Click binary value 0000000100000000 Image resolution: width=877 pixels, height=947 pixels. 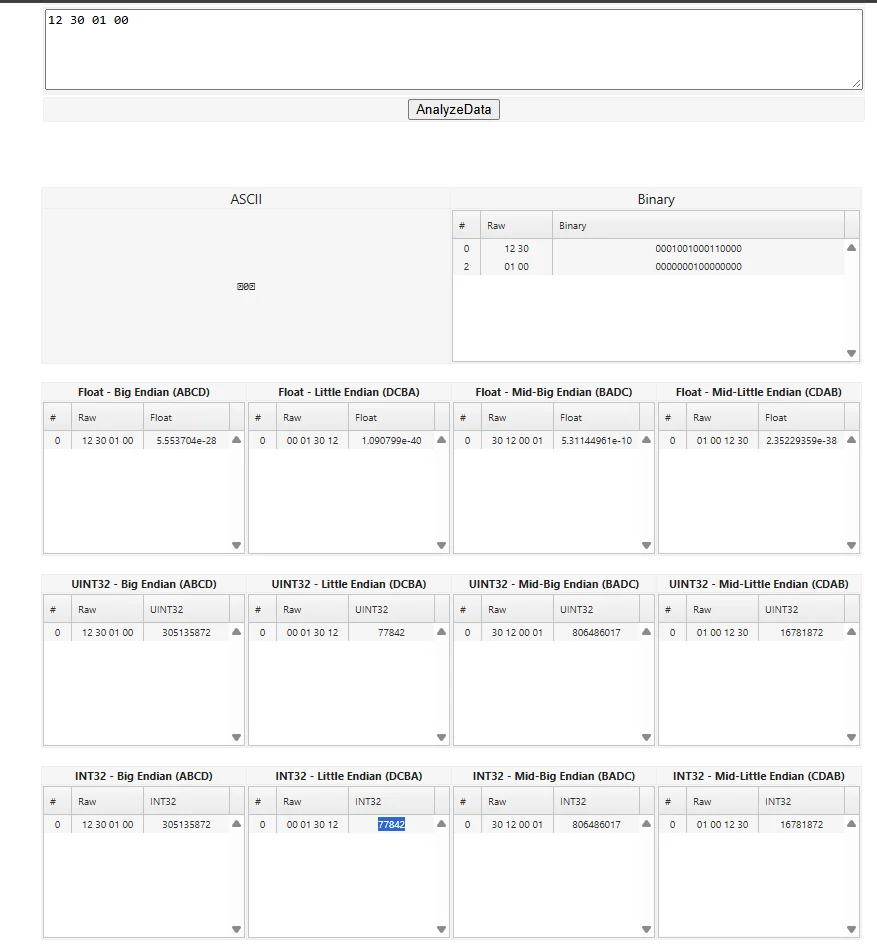[x=698, y=266]
